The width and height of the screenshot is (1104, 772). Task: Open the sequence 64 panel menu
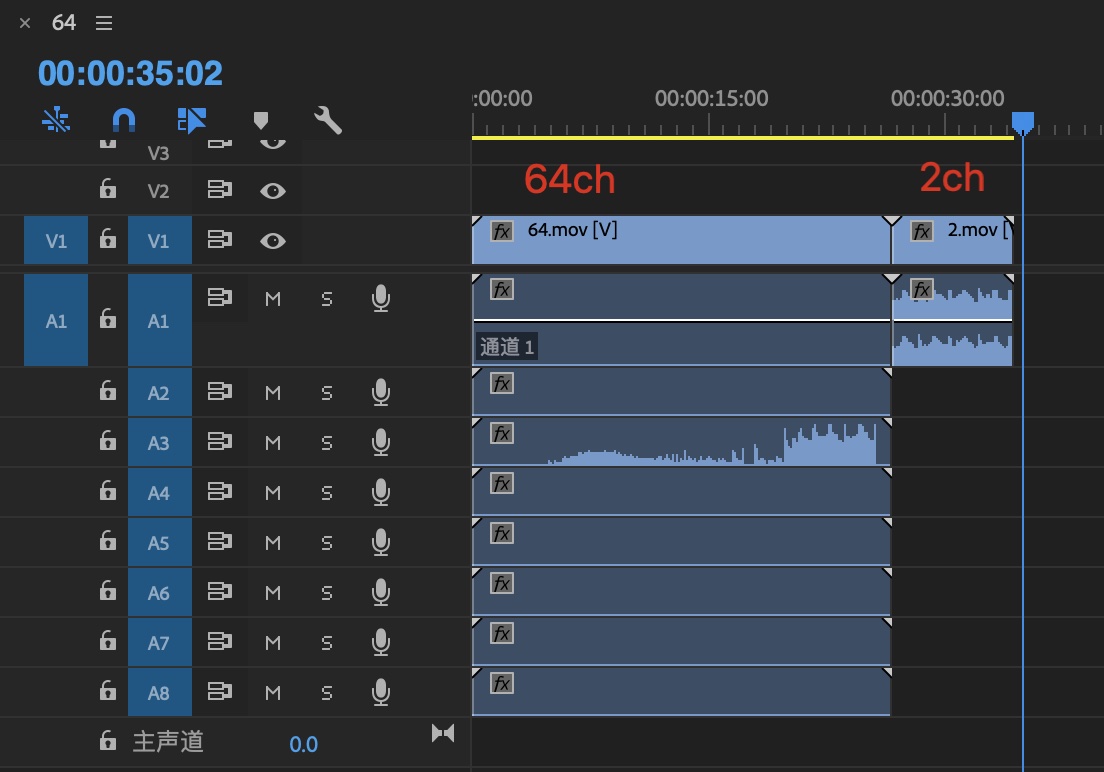104,23
